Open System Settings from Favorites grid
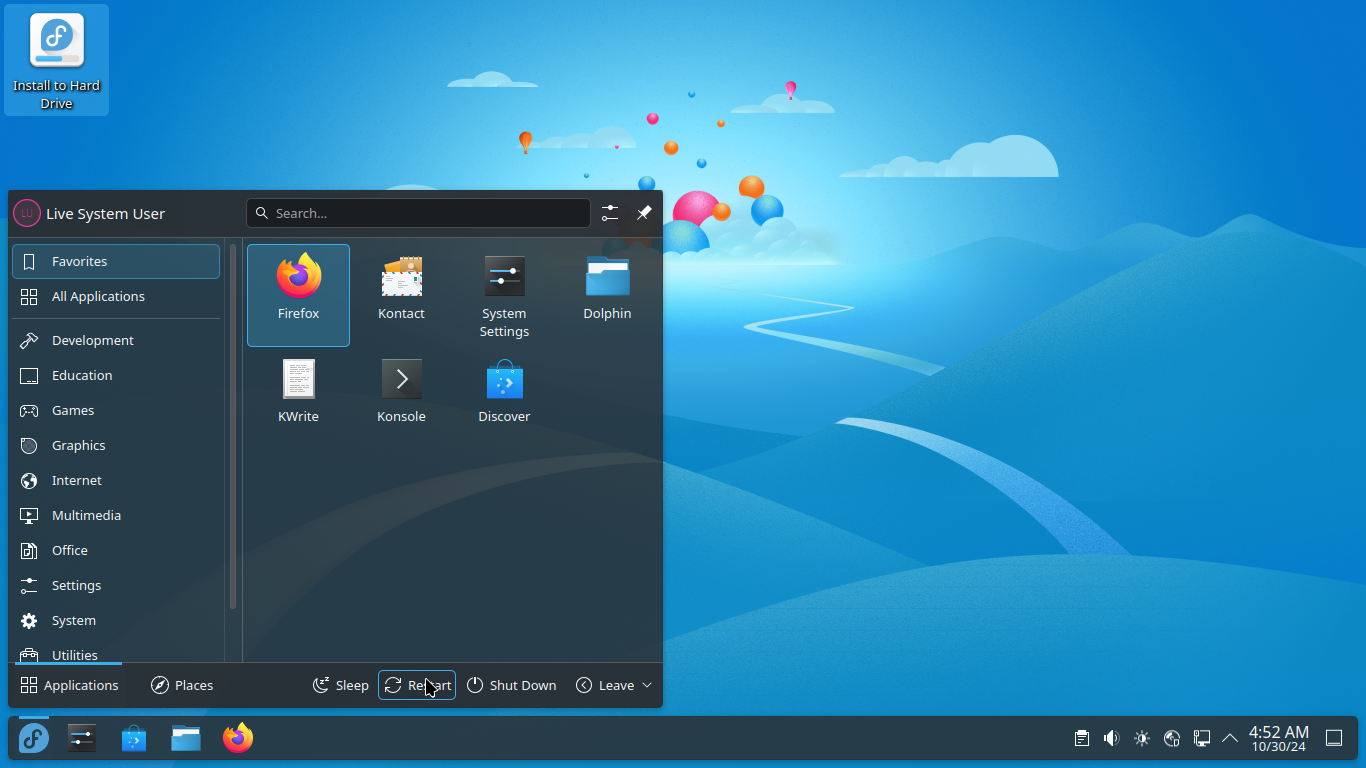 tap(504, 295)
